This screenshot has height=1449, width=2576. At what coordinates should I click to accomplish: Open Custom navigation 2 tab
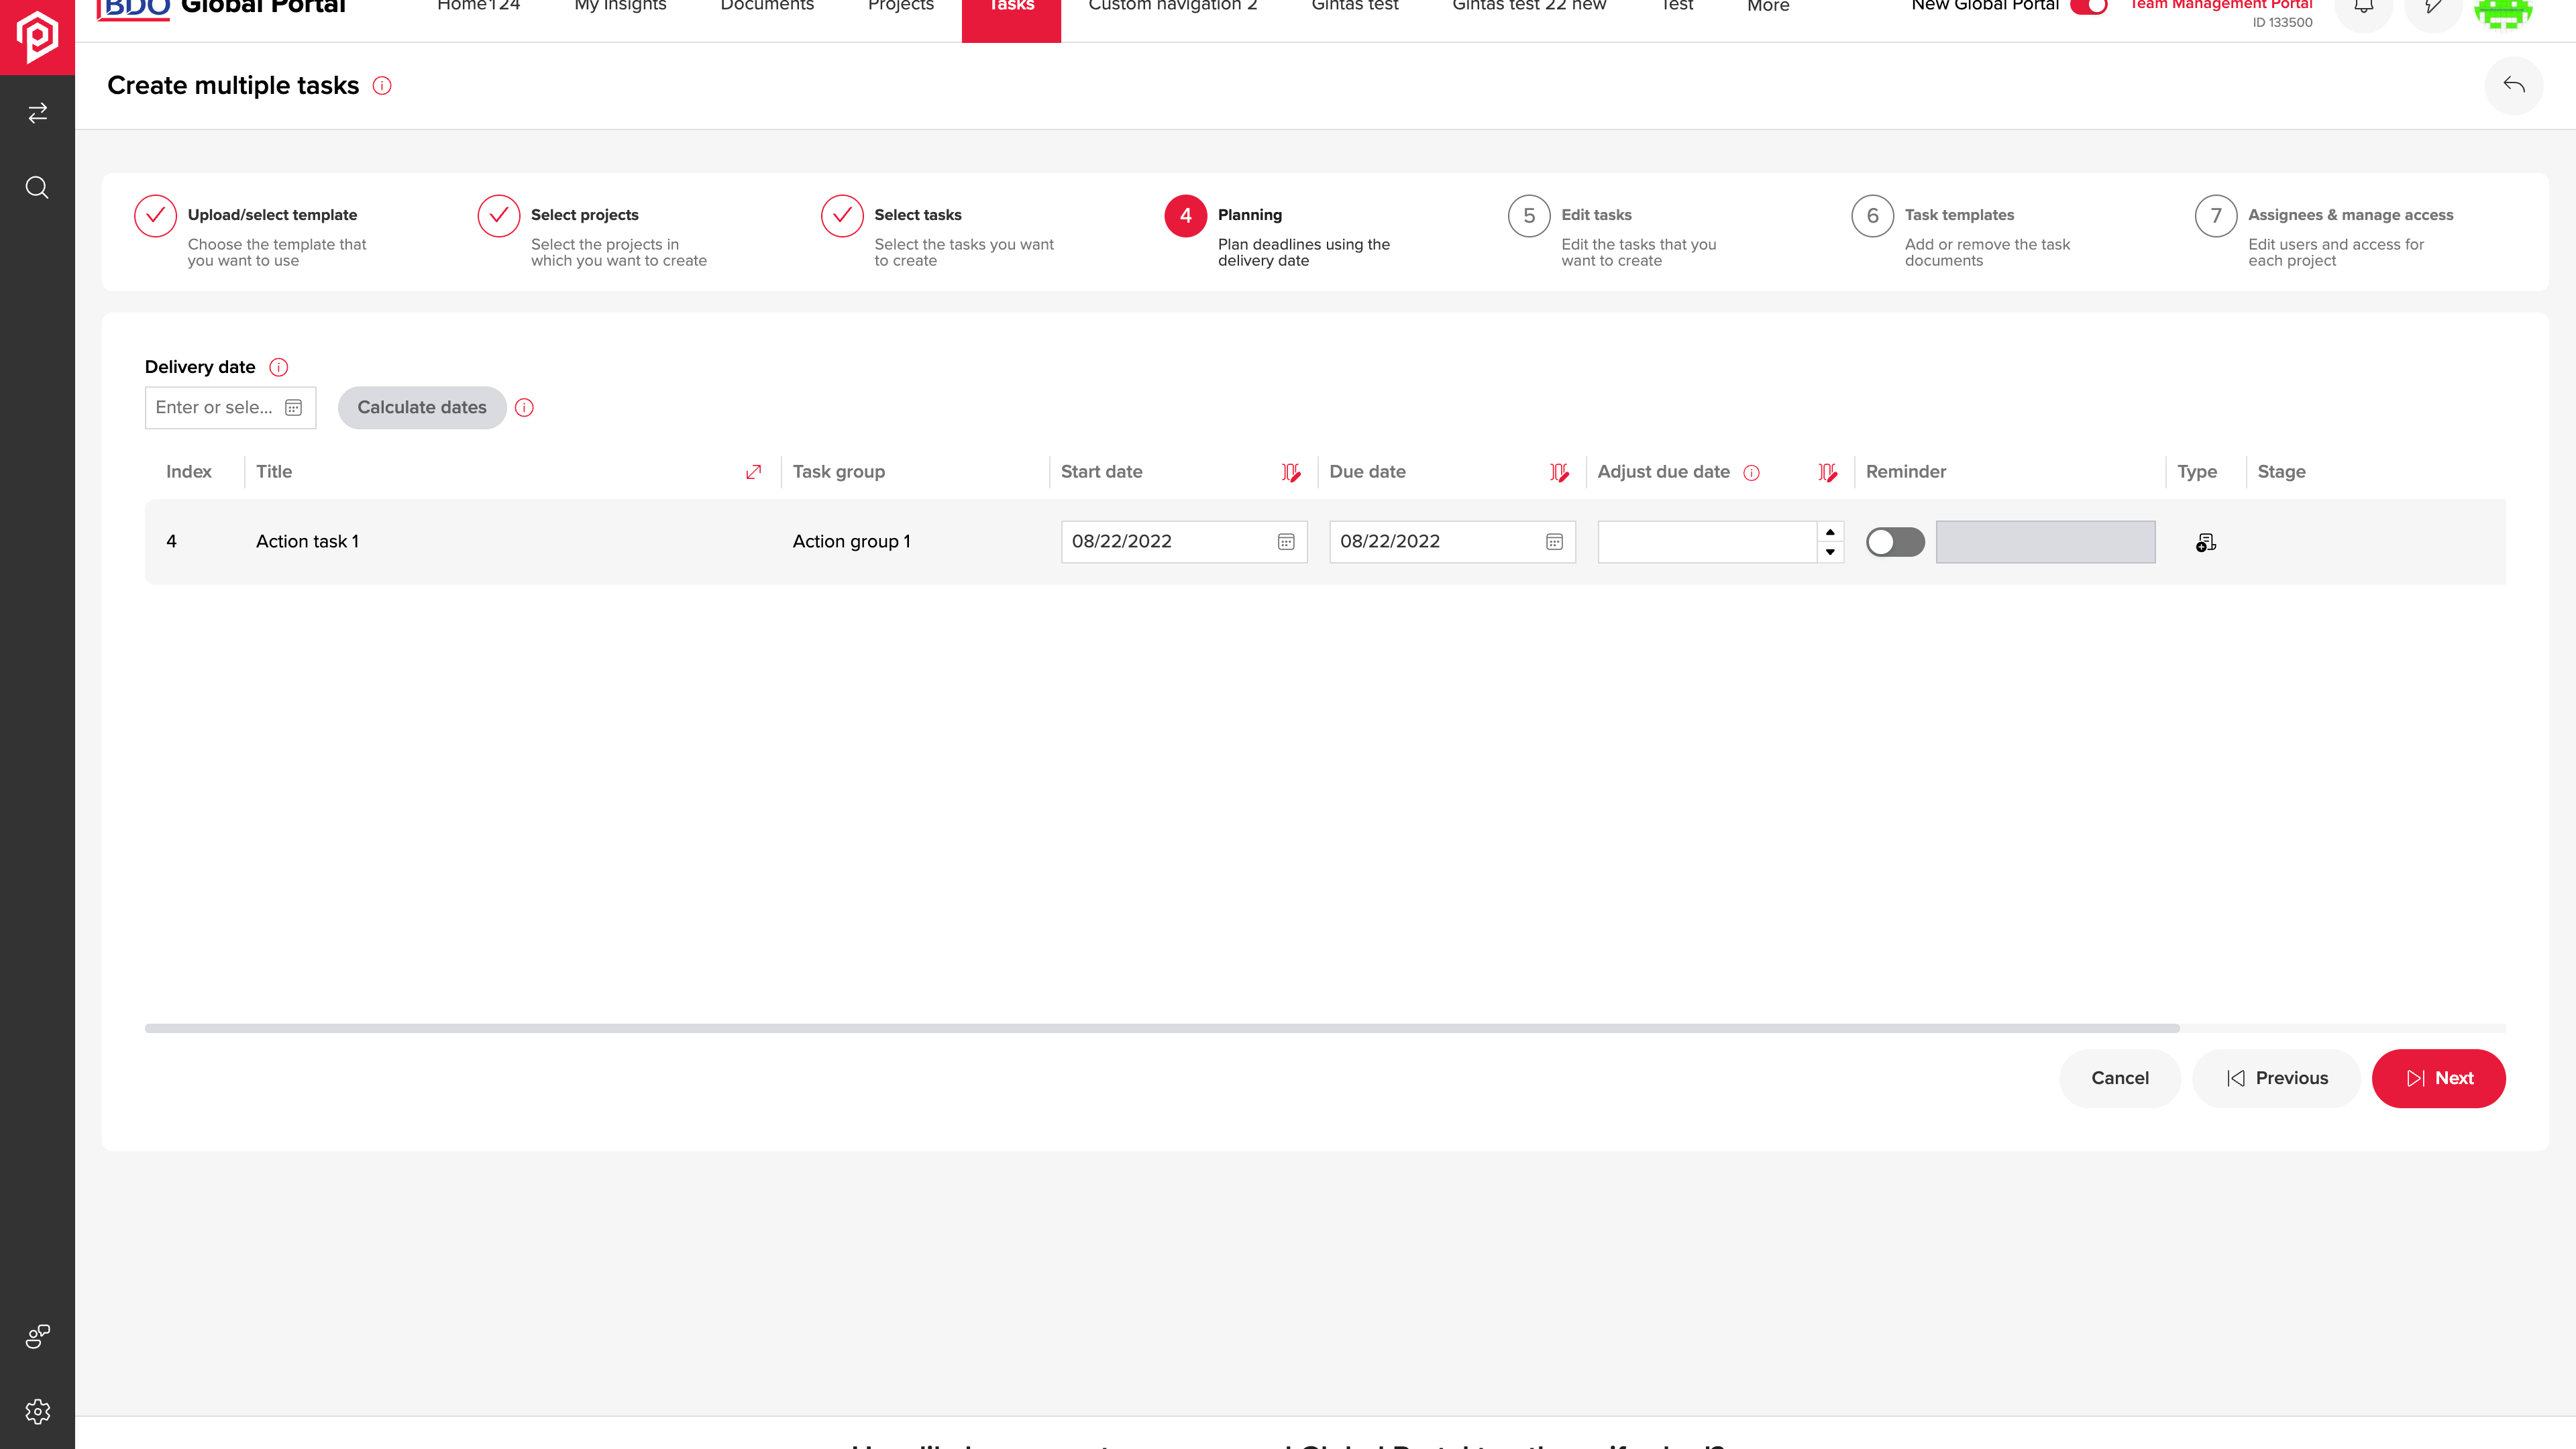[x=1172, y=6]
